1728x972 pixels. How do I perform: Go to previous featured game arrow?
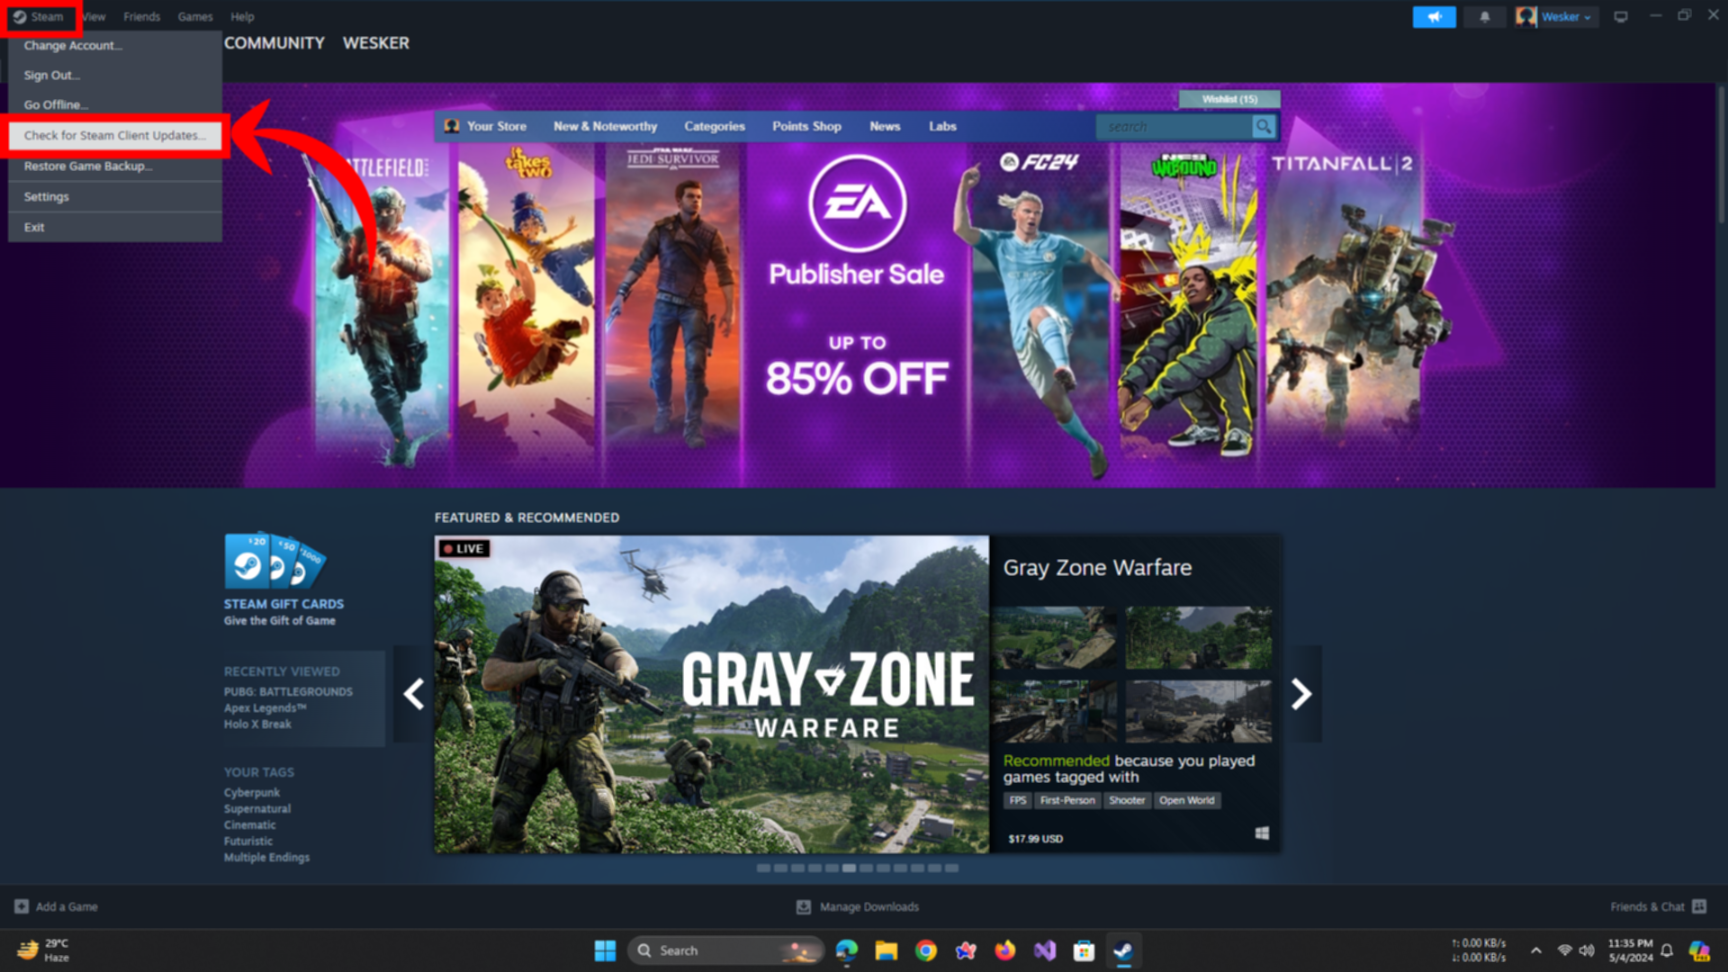point(413,694)
